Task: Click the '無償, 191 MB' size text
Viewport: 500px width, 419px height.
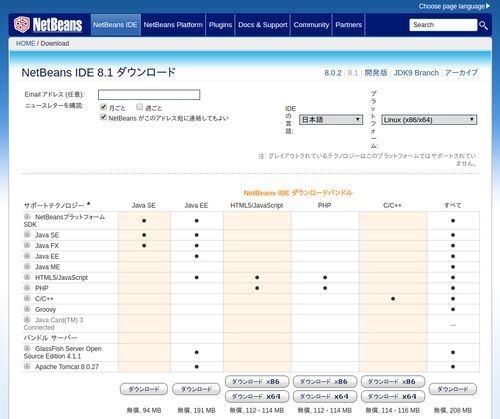Action: (196, 410)
